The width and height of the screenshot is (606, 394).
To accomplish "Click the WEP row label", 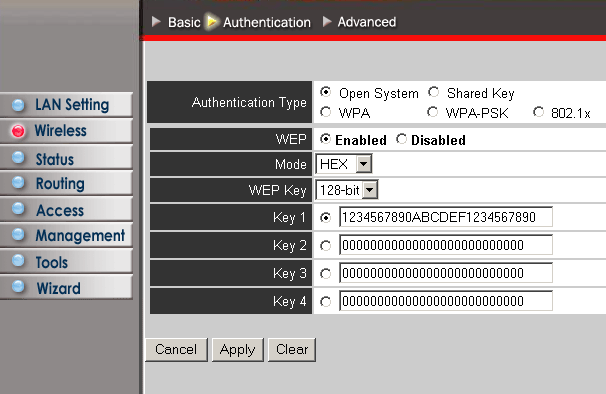I will [291, 139].
